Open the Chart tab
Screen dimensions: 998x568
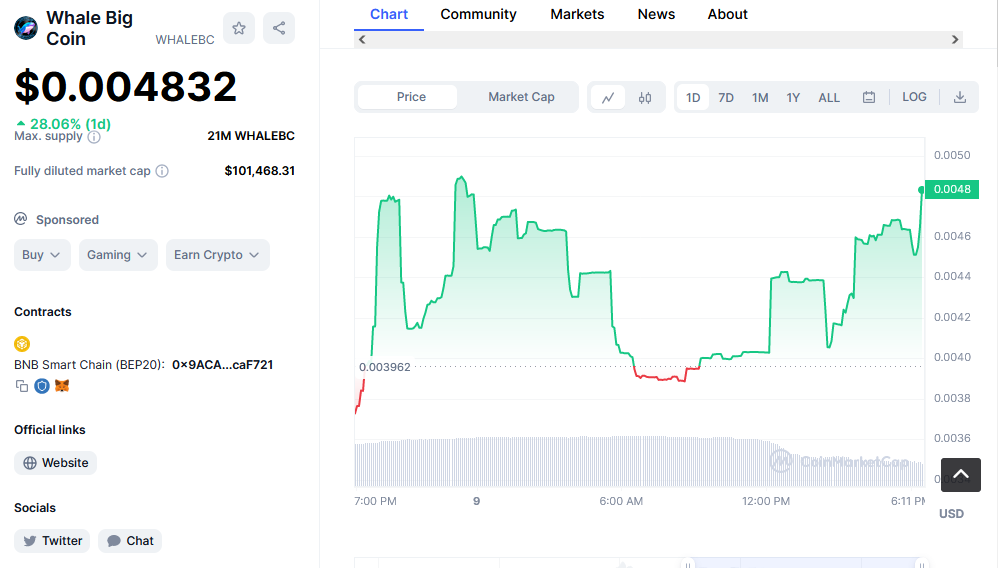click(x=389, y=15)
